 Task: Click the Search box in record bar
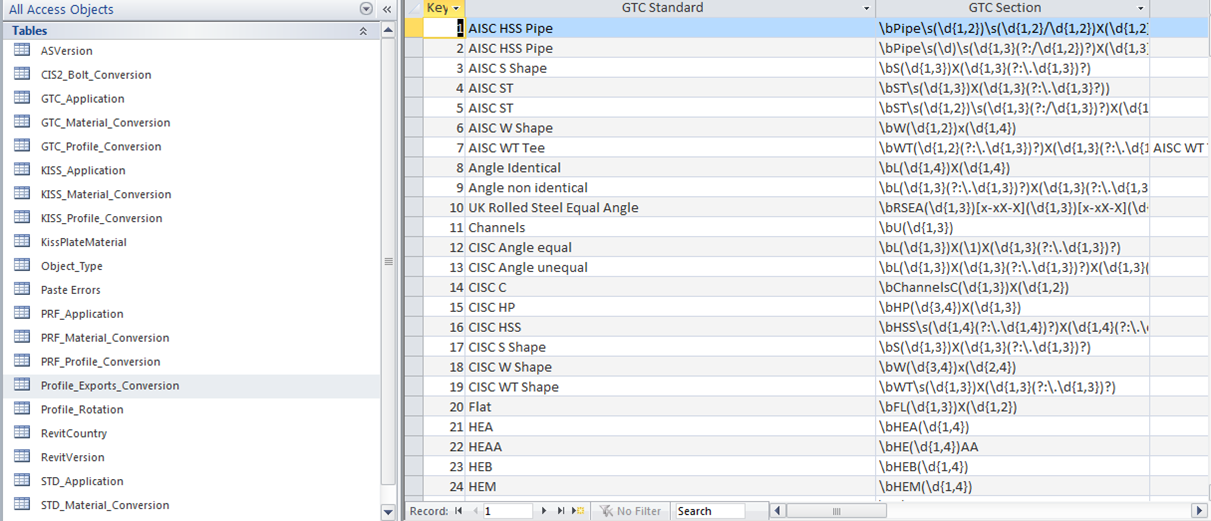(709, 511)
